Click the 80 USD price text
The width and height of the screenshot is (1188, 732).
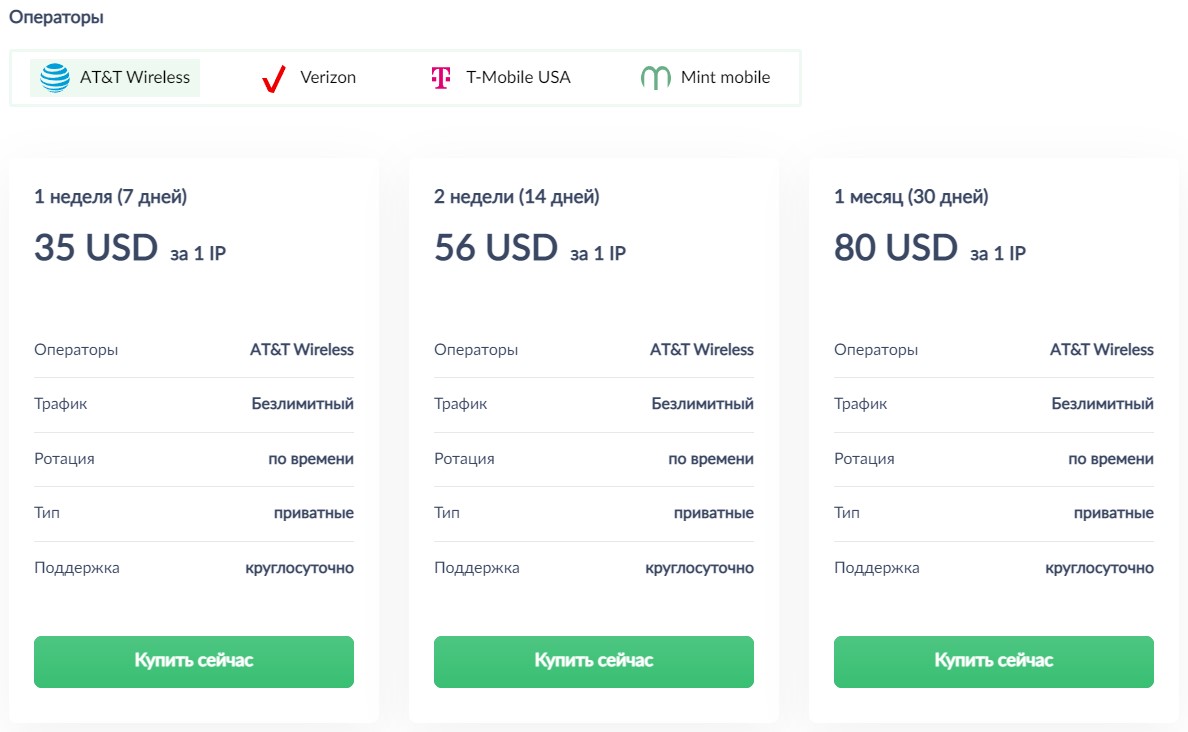[896, 248]
